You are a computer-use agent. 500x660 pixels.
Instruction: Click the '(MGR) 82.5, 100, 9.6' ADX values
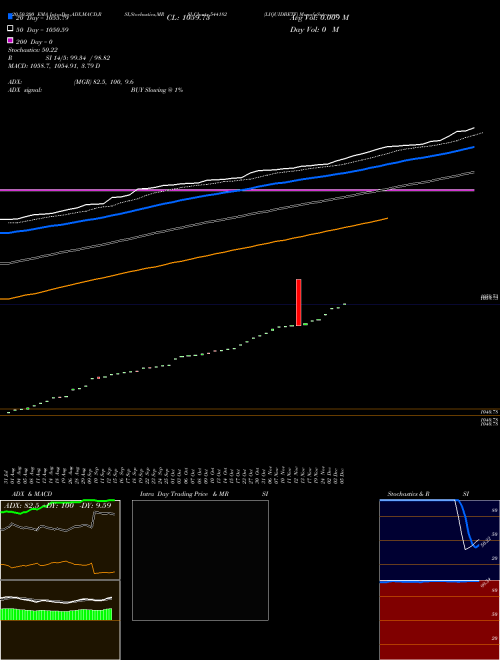(104, 82)
